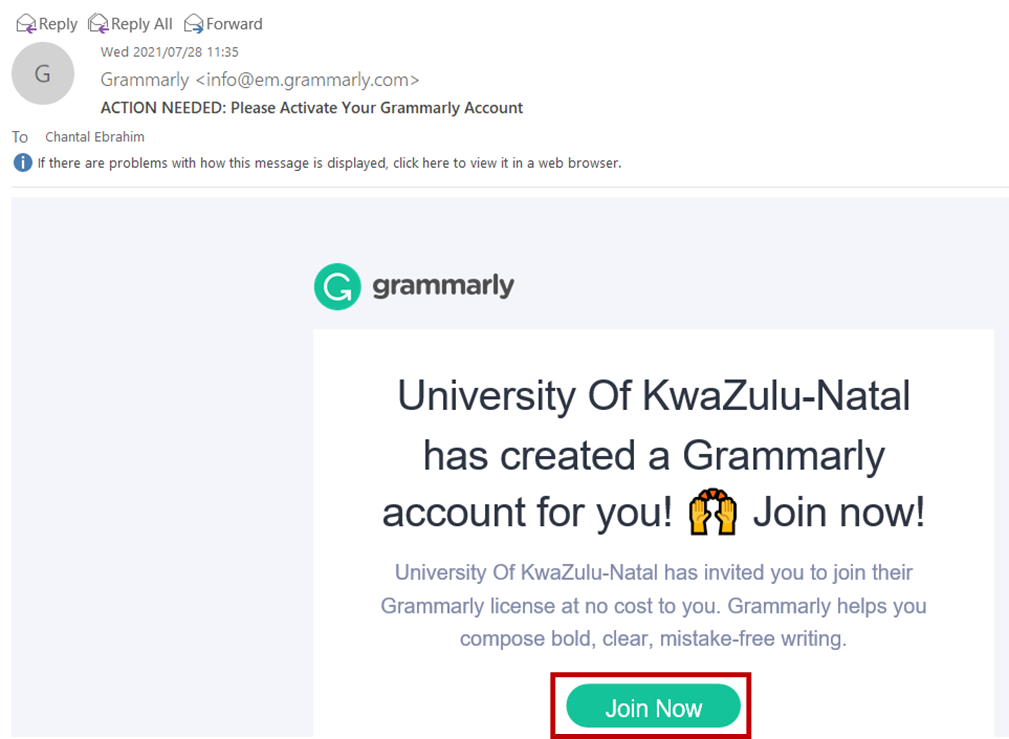Click the "Forward" text label
This screenshot has width=1009, height=739.
(234, 23)
